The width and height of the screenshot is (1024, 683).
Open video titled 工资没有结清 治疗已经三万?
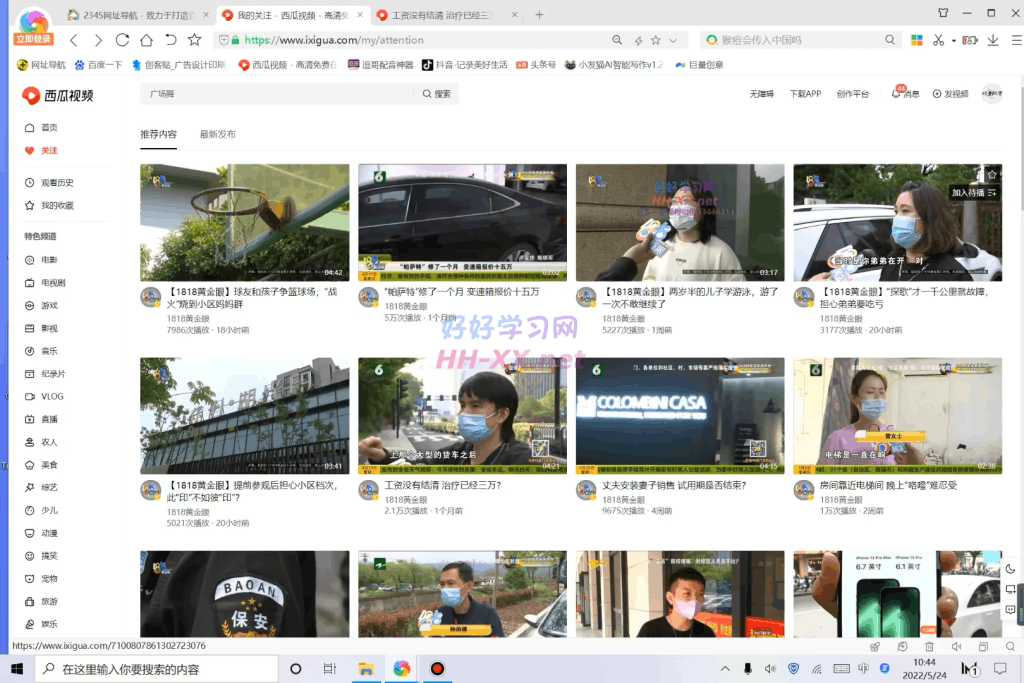pyautogui.click(x=443, y=485)
